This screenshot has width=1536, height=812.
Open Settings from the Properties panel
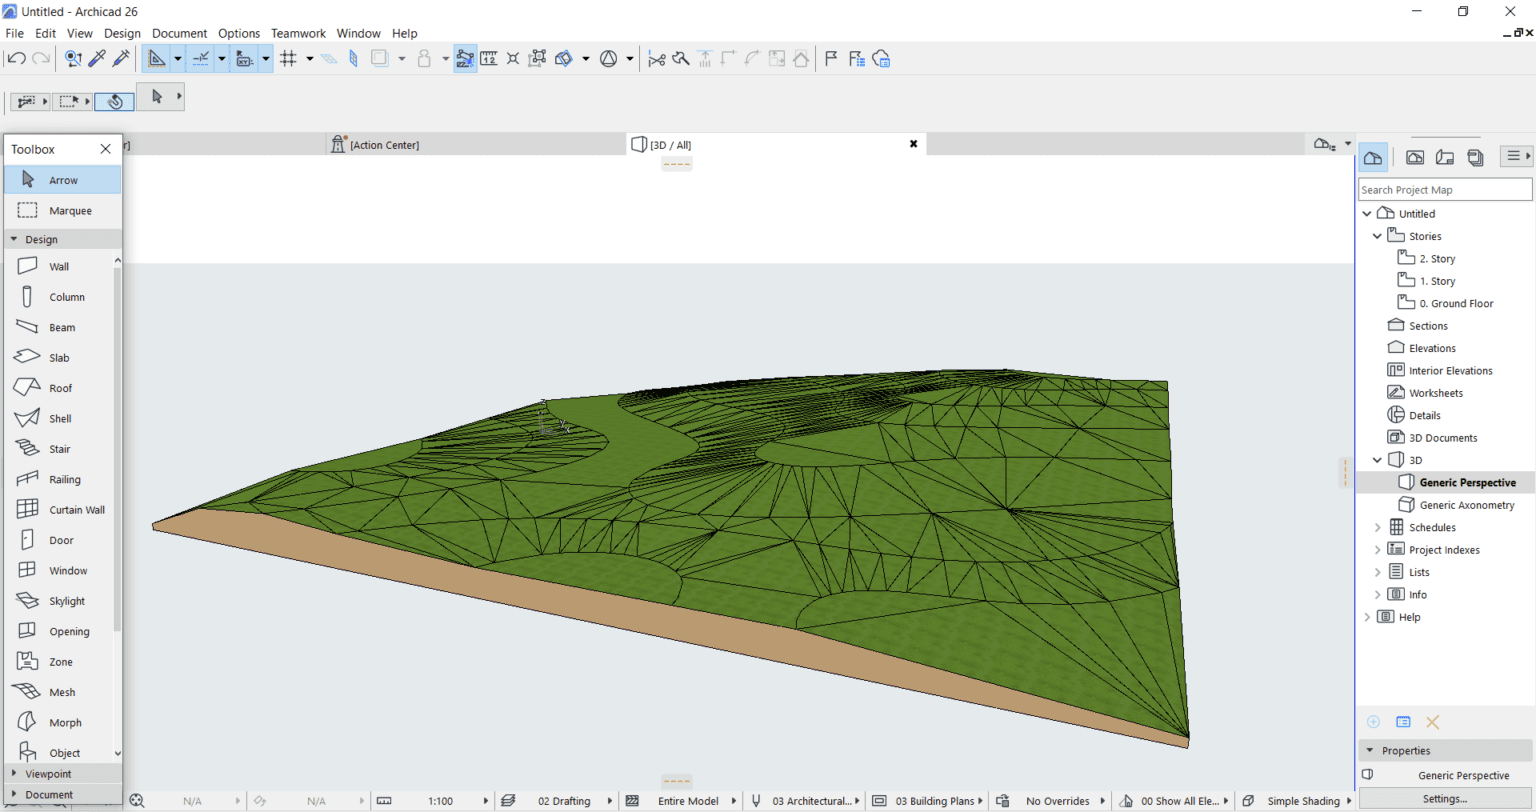point(1444,797)
